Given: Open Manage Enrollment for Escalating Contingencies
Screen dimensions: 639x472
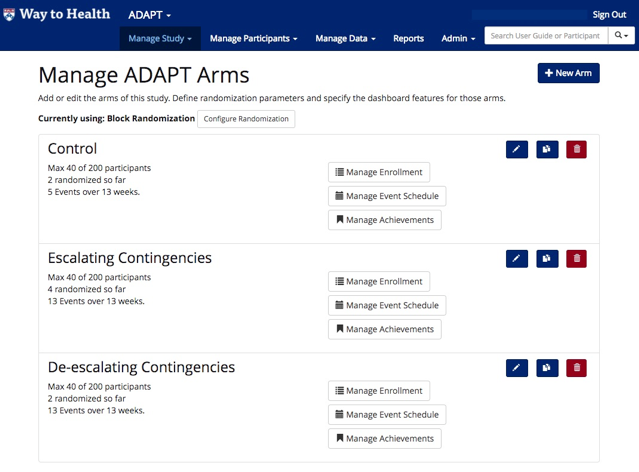Looking at the screenshot, I should coord(379,281).
